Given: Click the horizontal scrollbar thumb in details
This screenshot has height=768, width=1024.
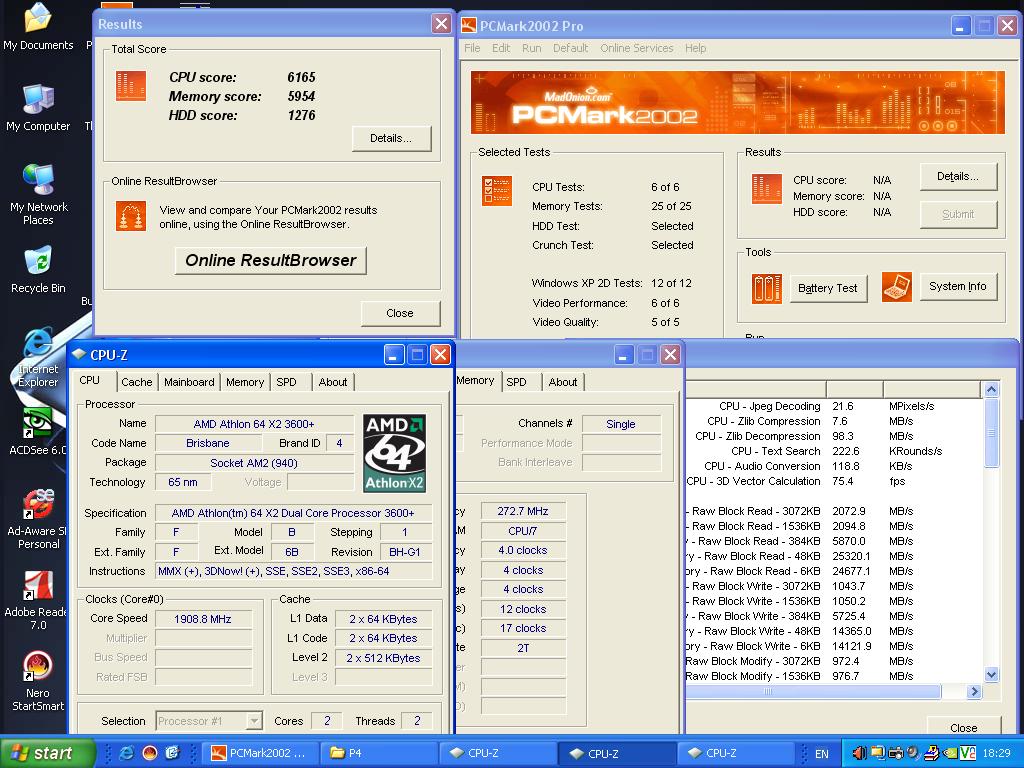Looking at the screenshot, I should click(814, 692).
